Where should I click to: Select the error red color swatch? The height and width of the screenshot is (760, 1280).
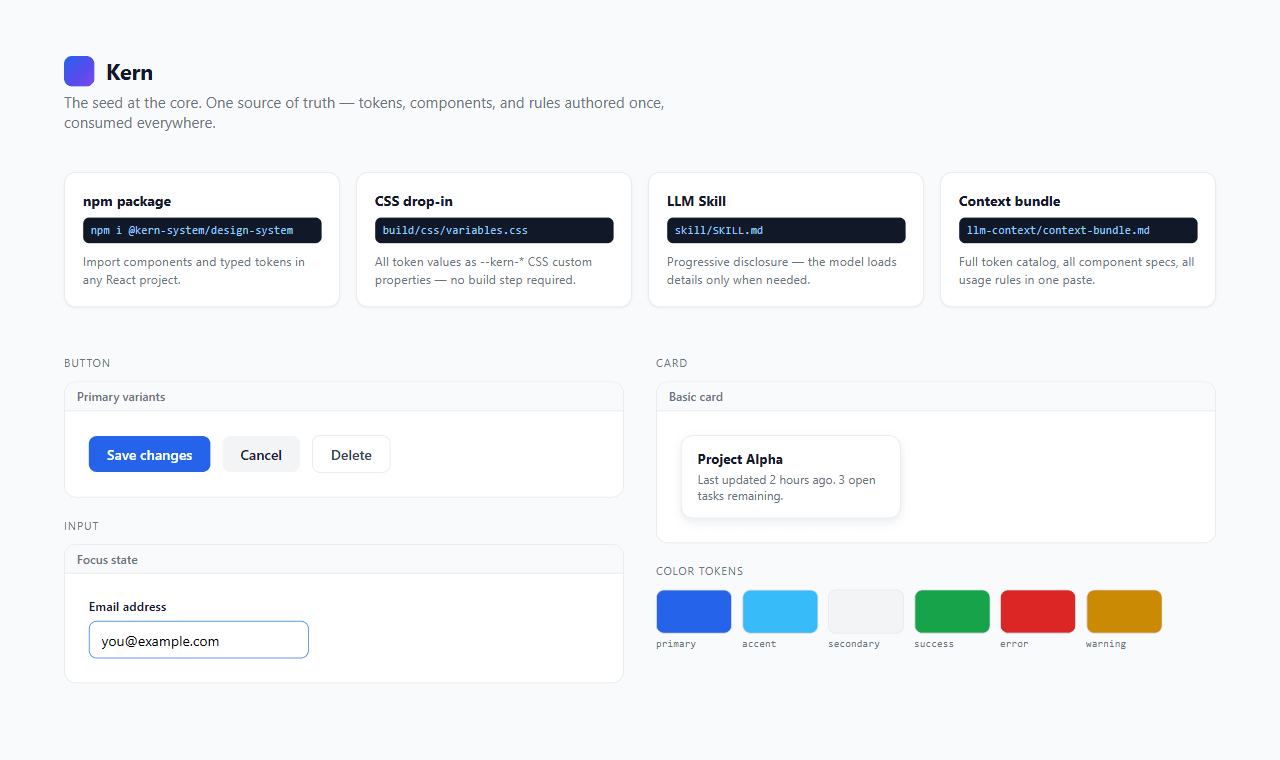coord(1038,611)
